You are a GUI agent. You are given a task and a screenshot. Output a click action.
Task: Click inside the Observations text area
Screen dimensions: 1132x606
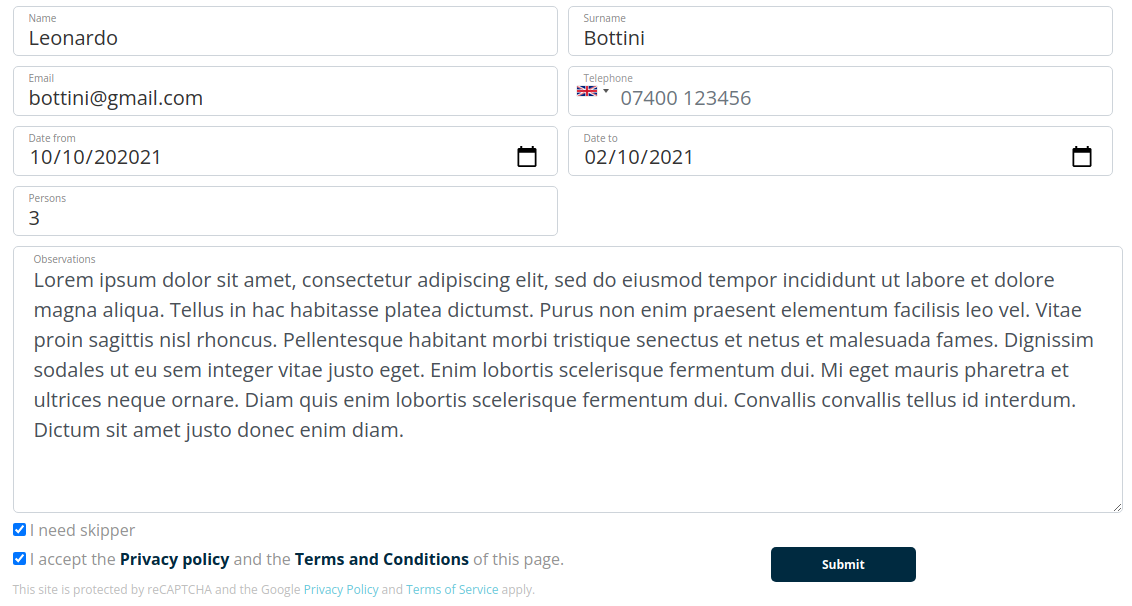tap(567, 380)
